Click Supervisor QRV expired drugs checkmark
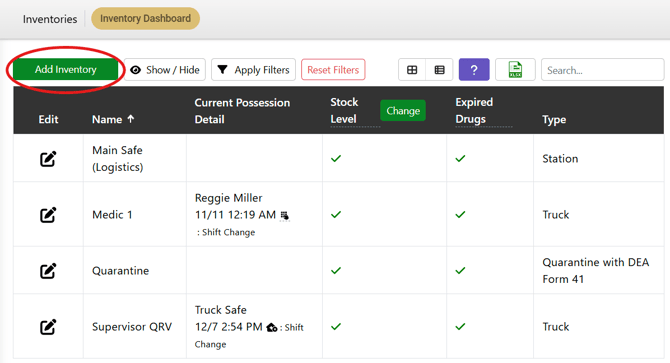Viewport: 670px width, 363px height. point(460,326)
